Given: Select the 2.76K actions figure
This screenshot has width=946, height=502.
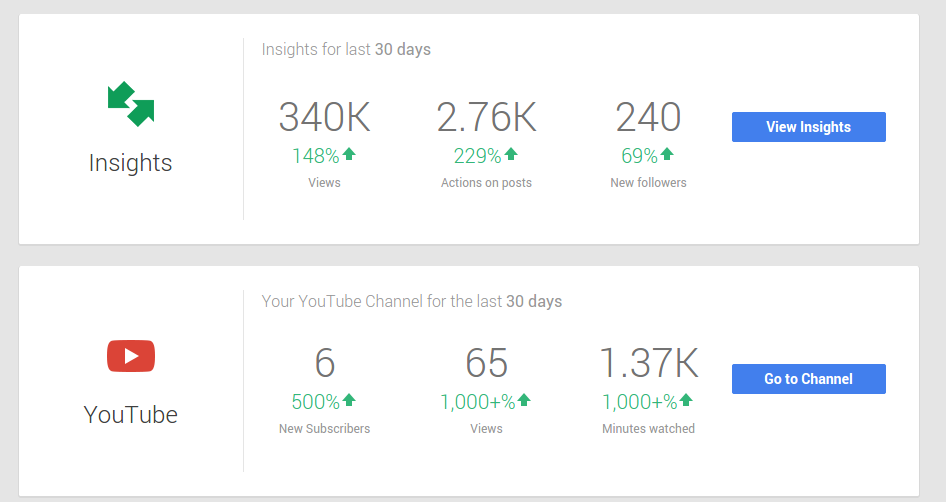Looking at the screenshot, I should [x=486, y=117].
